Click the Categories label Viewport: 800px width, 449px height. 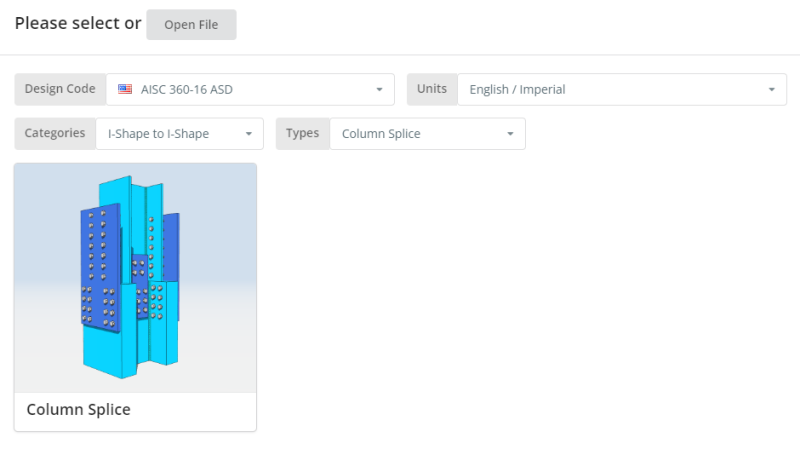[55, 133]
